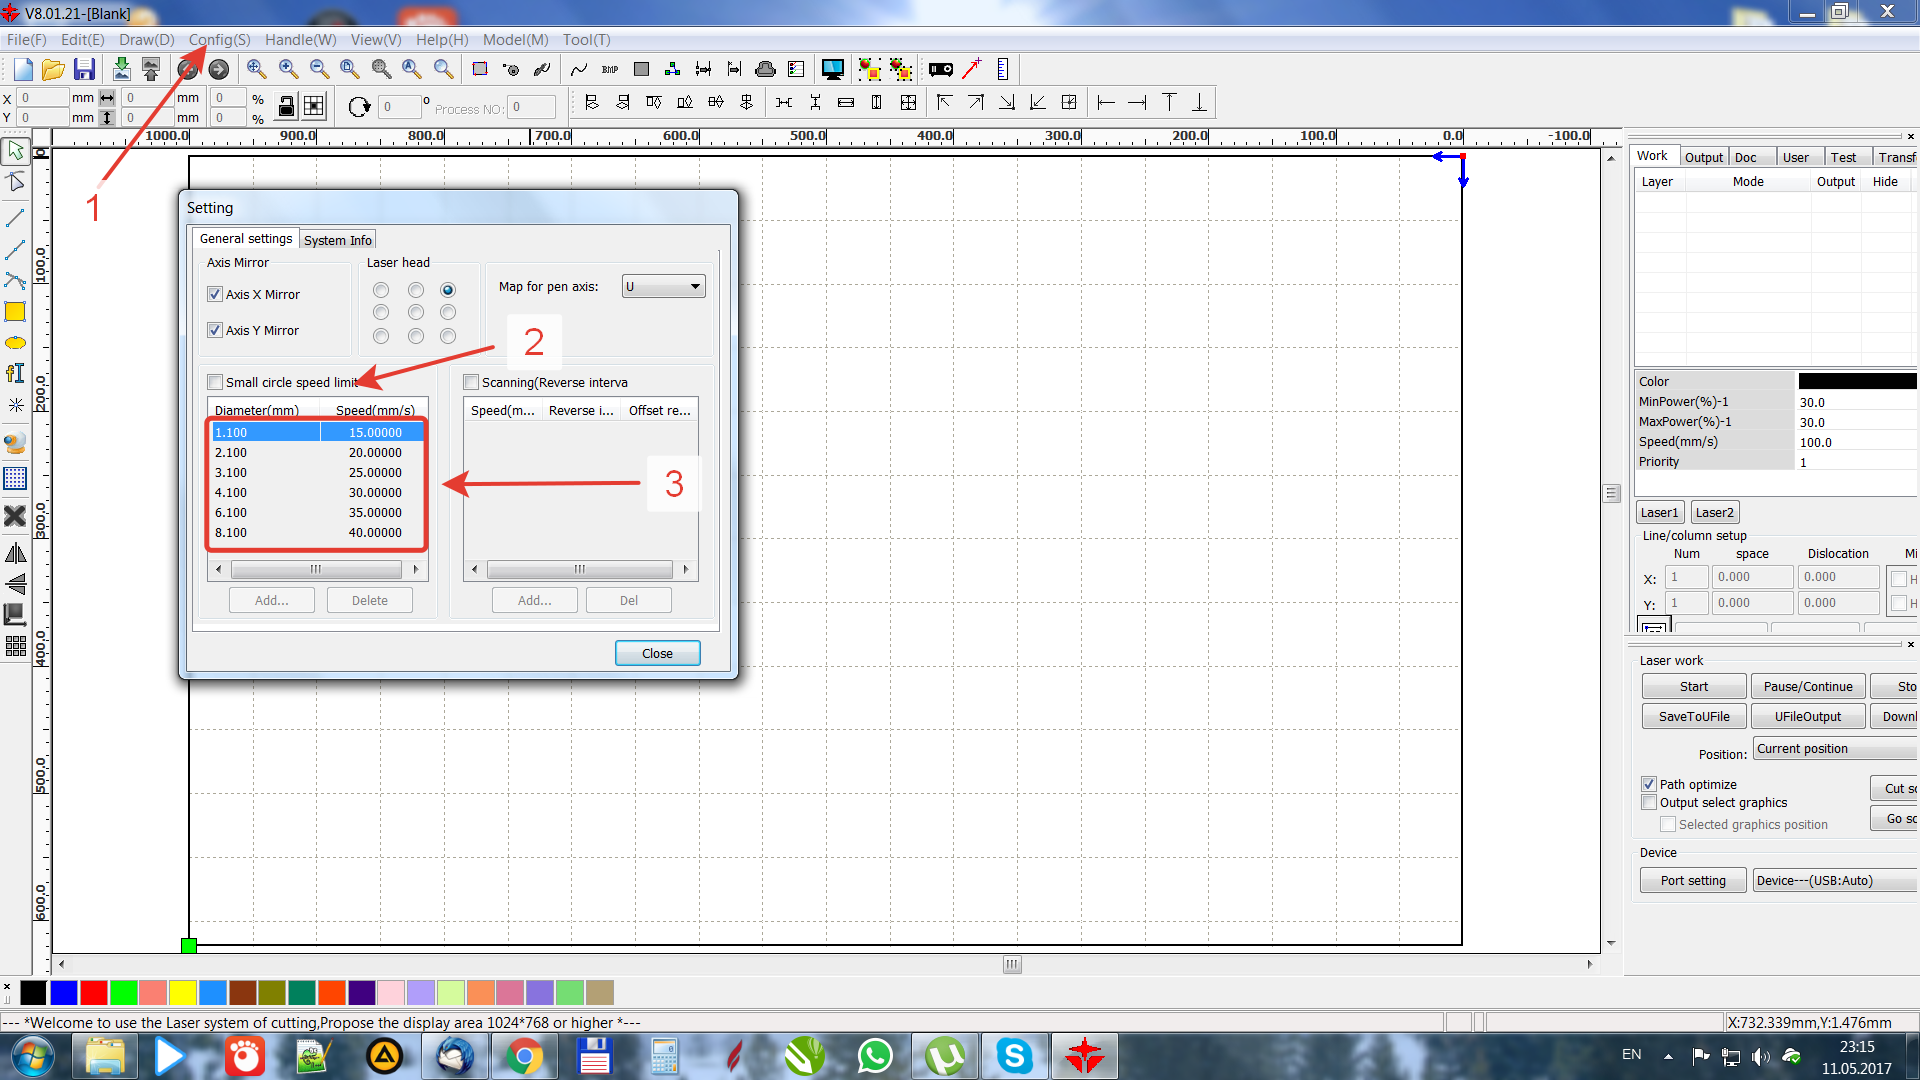The image size is (1920, 1080).
Task: Click the Save file icon
Action: pos(85,69)
